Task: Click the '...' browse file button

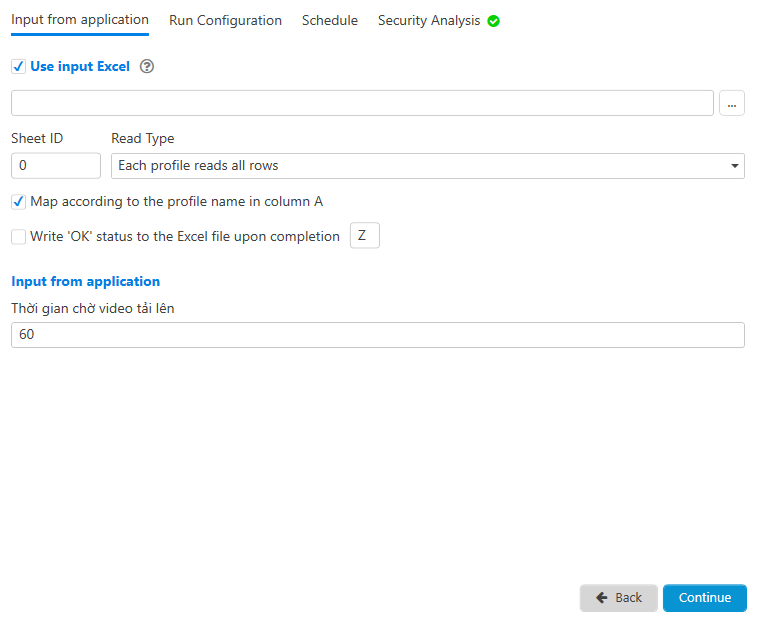Action: tap(732, 104)
